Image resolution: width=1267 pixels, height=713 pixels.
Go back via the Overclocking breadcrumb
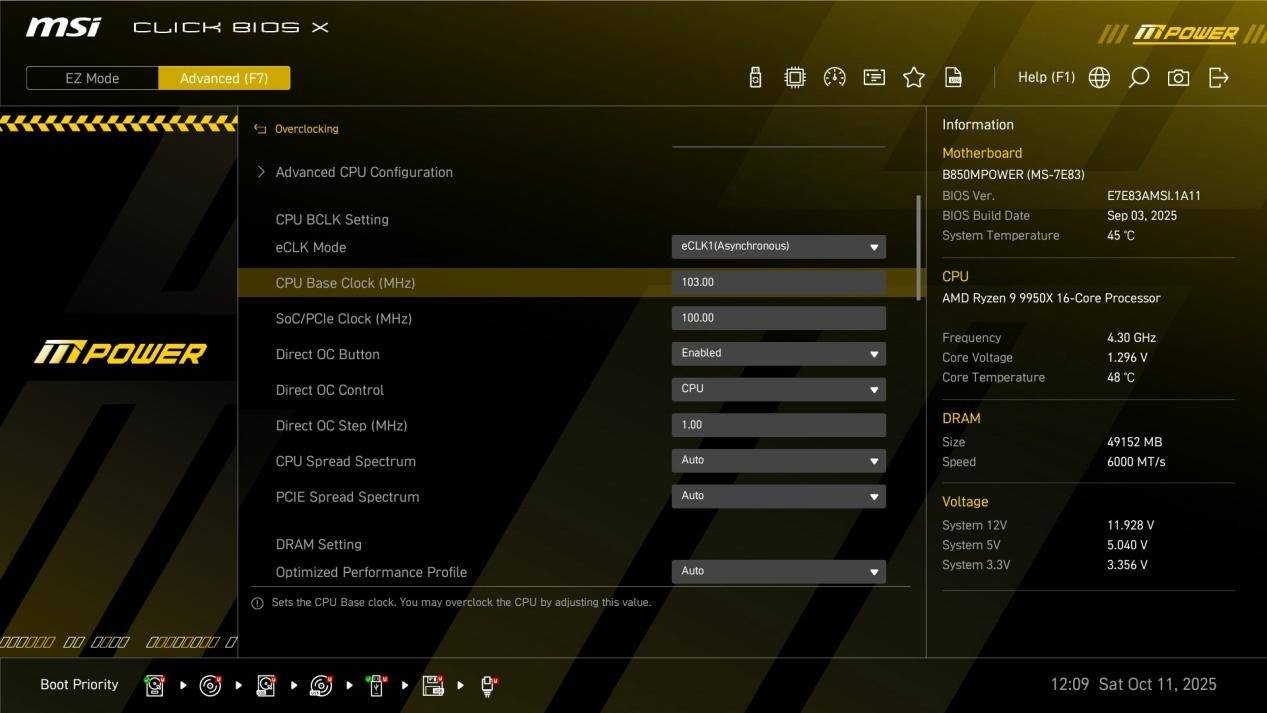[306, 129]
